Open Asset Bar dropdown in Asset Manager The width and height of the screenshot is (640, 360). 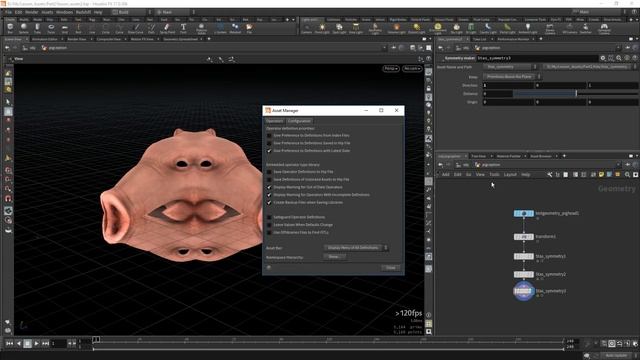tap(356, 248)
